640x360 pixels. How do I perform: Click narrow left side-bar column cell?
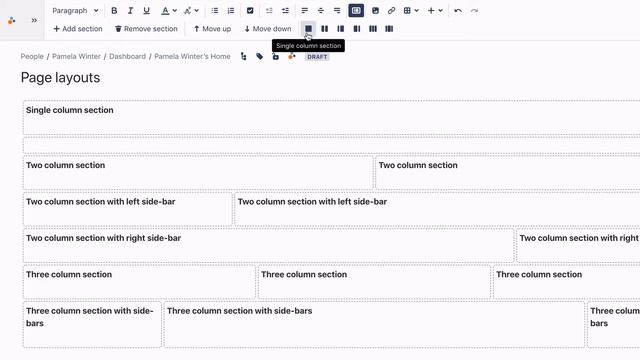coord(127,209)
